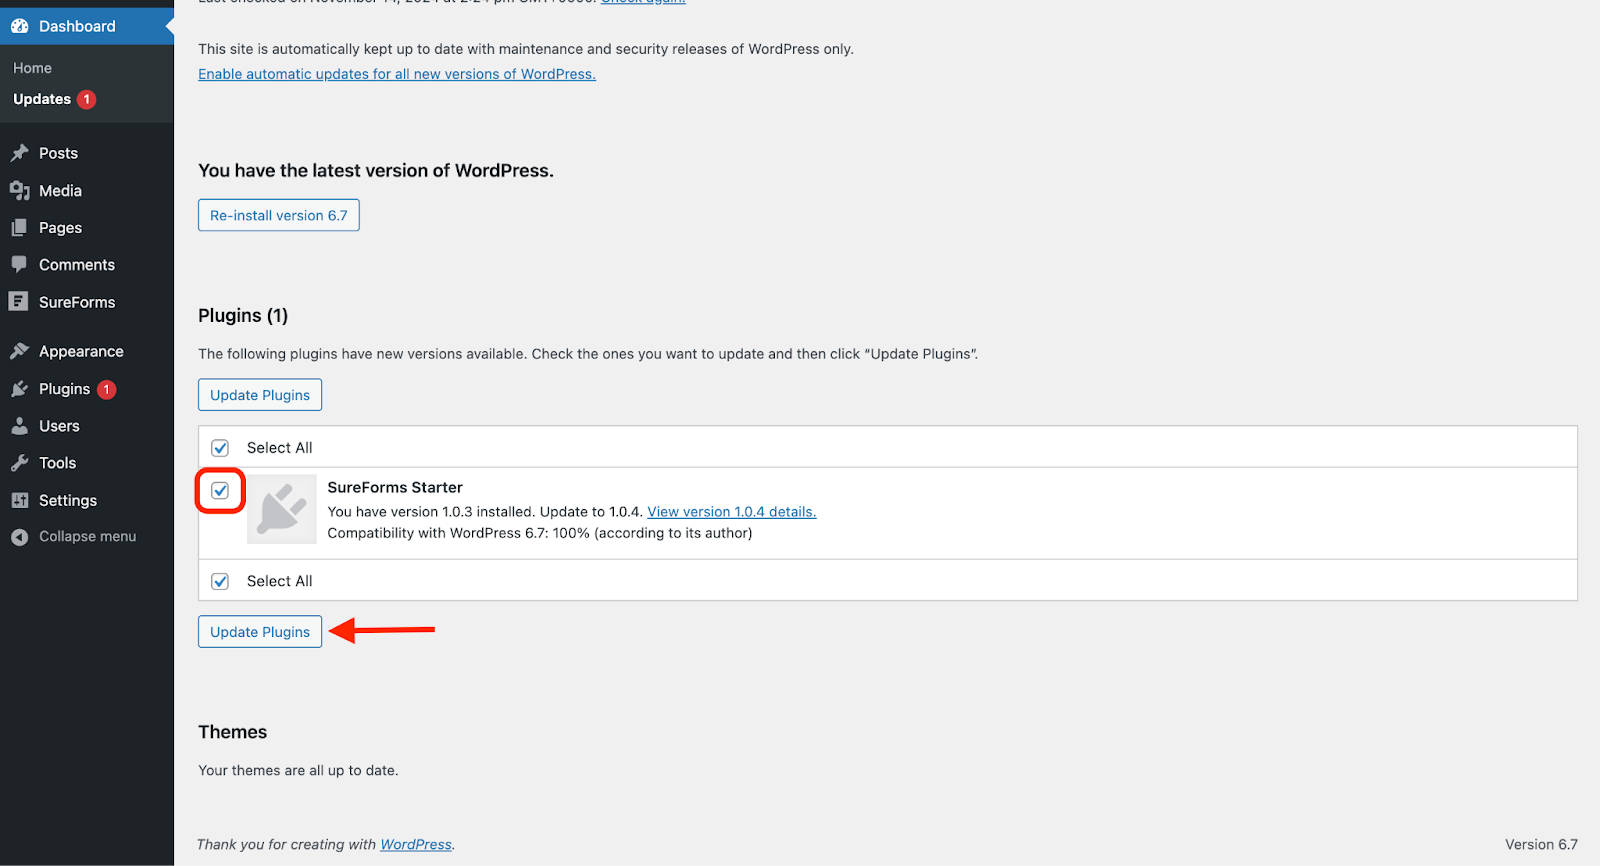The width and height of the screenshot is (1600, 866).
Task: Click the Dashboard gauge icon
Action: (x=19, y=26)
